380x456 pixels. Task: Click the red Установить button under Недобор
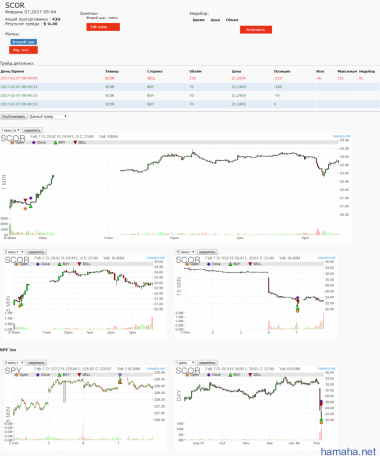256,30
